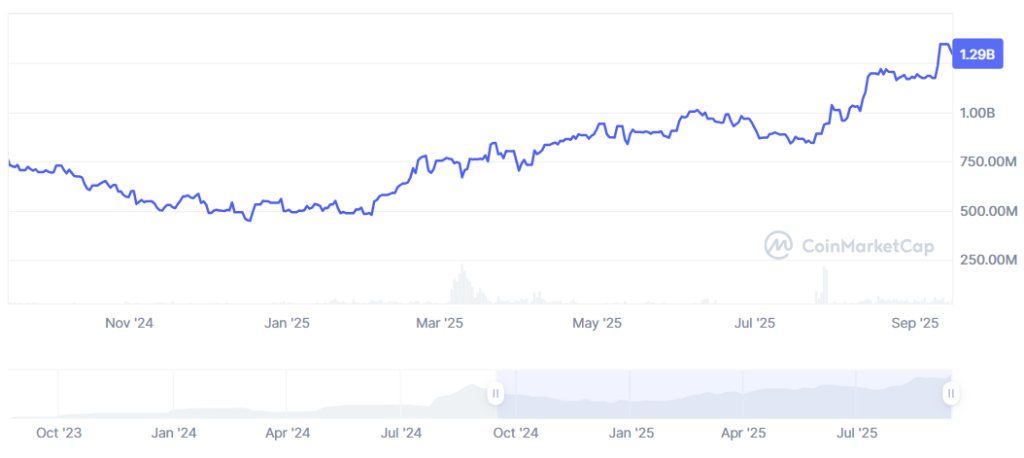Click the May '25 main chart axis label
Image resolution: width=1024 pixels, height=458 pixels.
coord(597,323)
